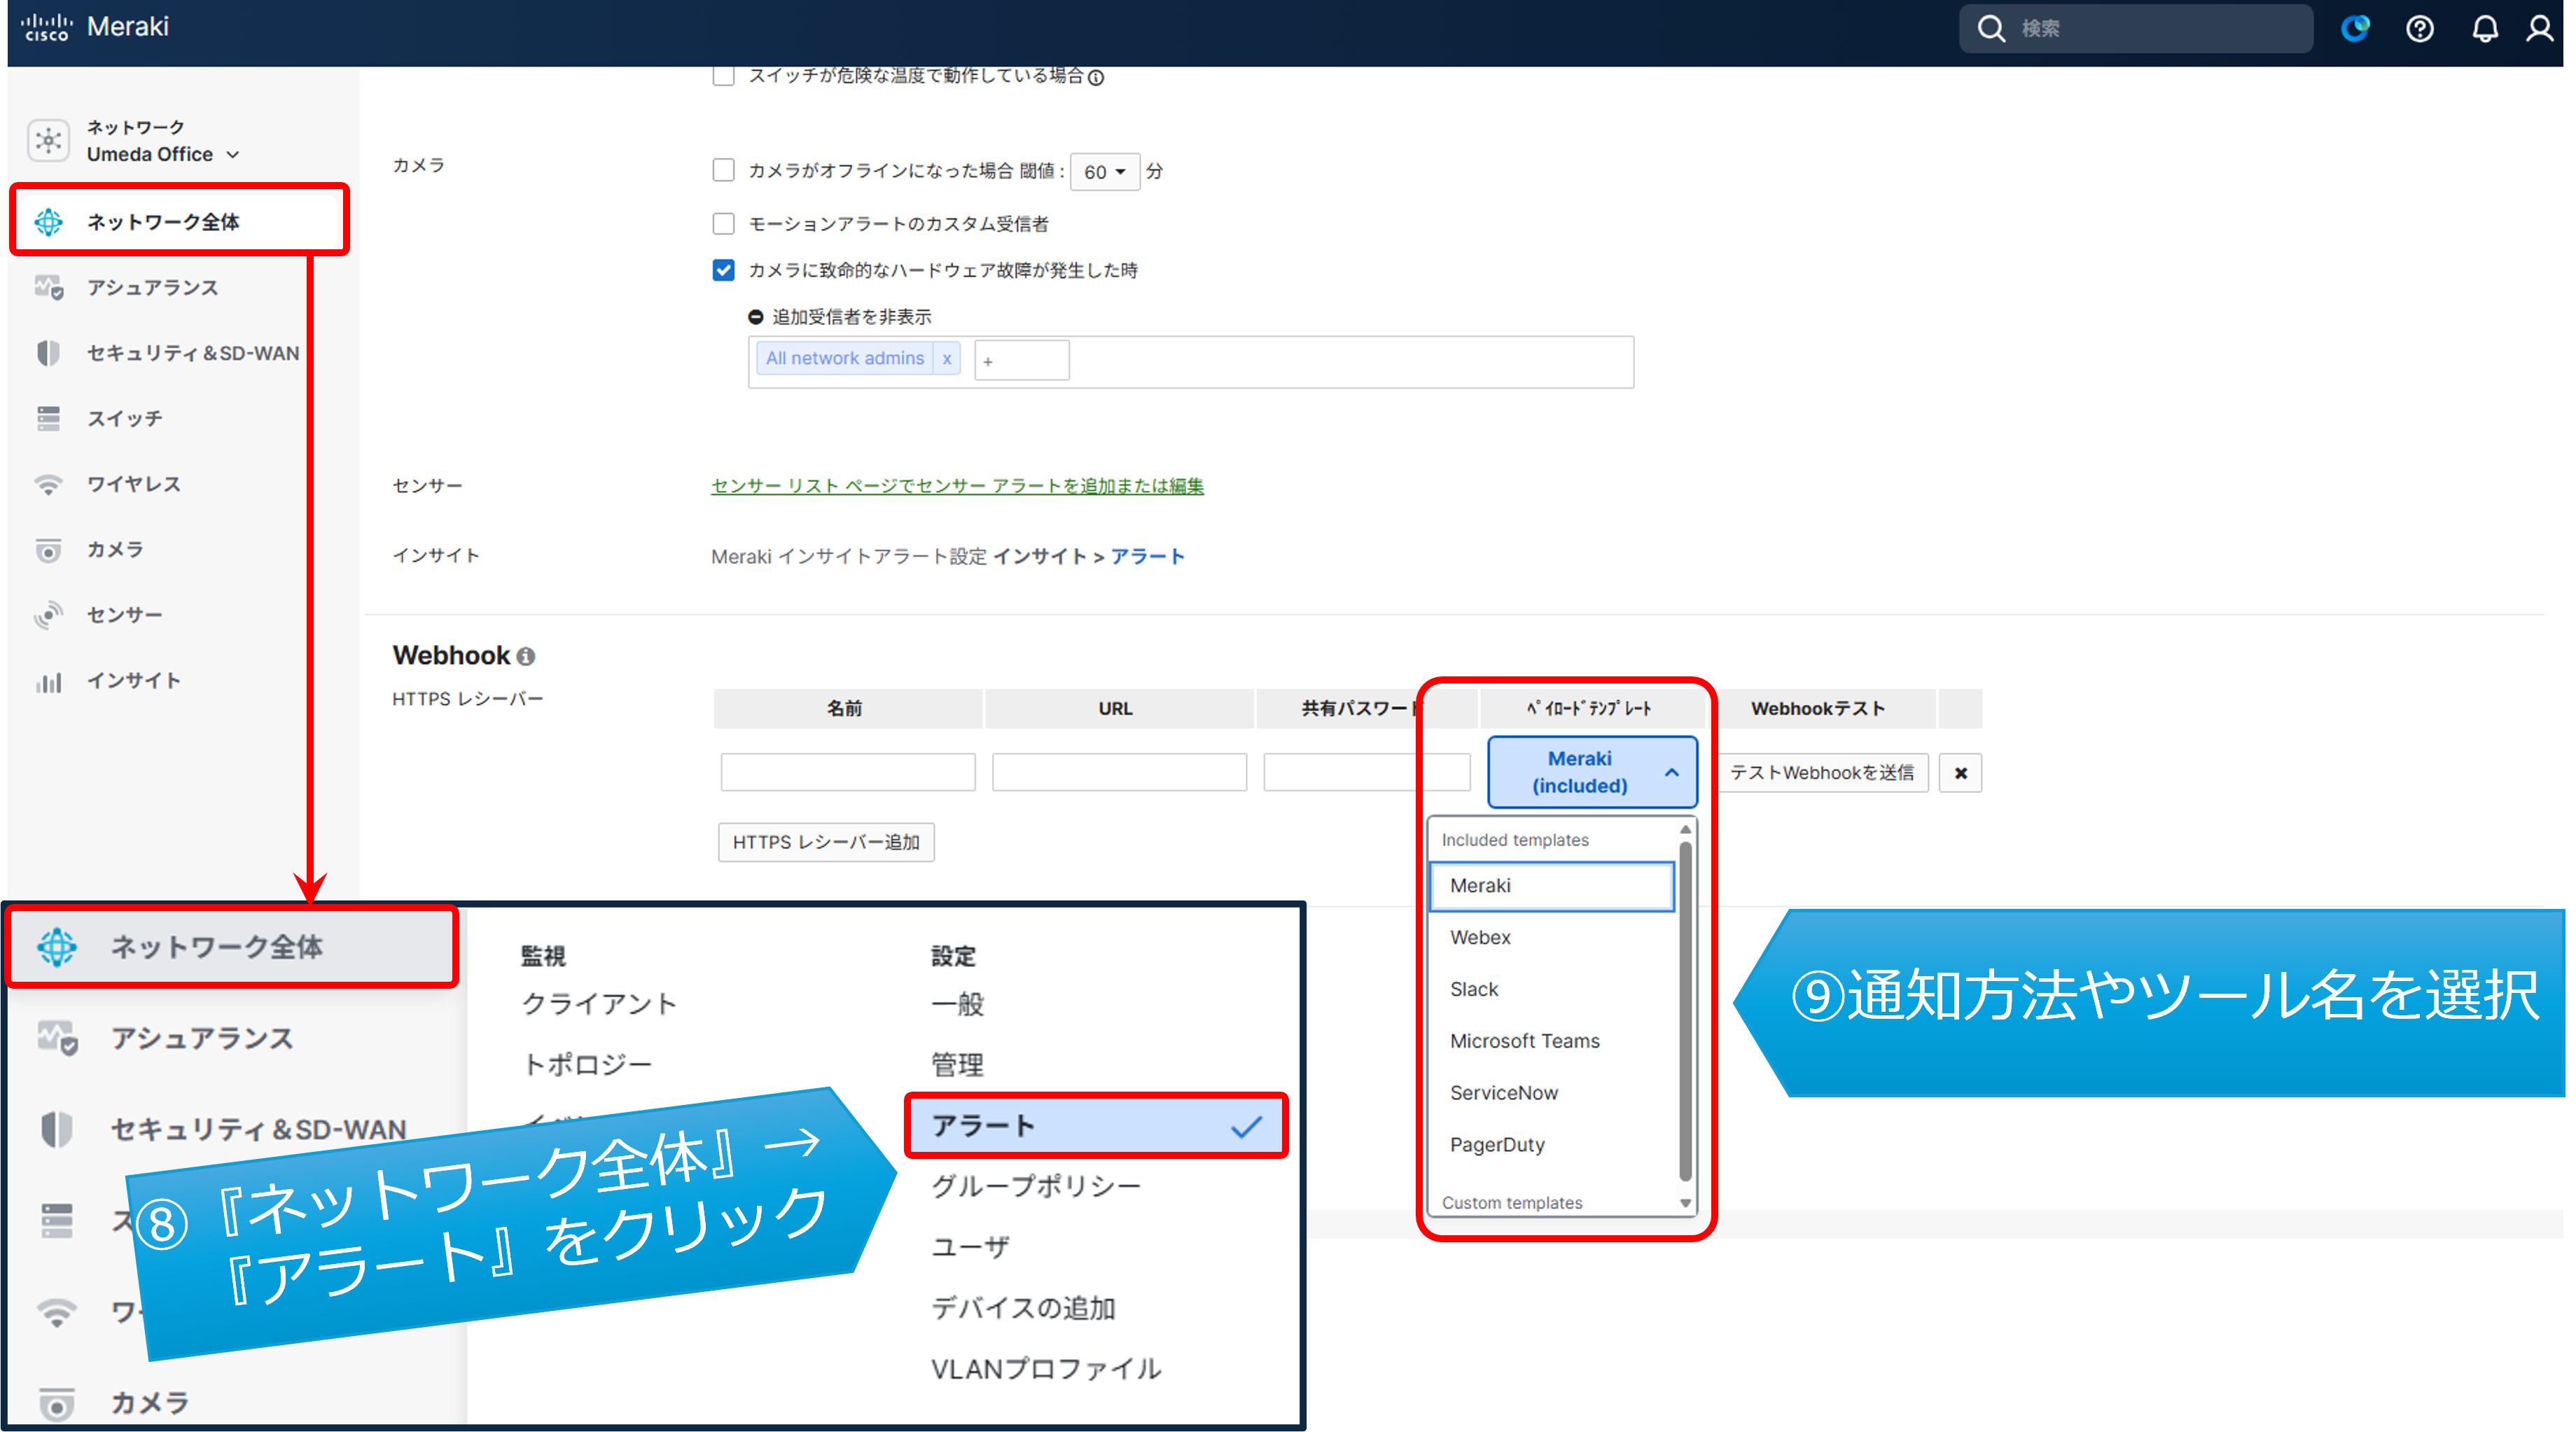The height and width of the screenshot is (1432, 2576).
Task: Click the HTTPS receiver add button
Action: 826,842
